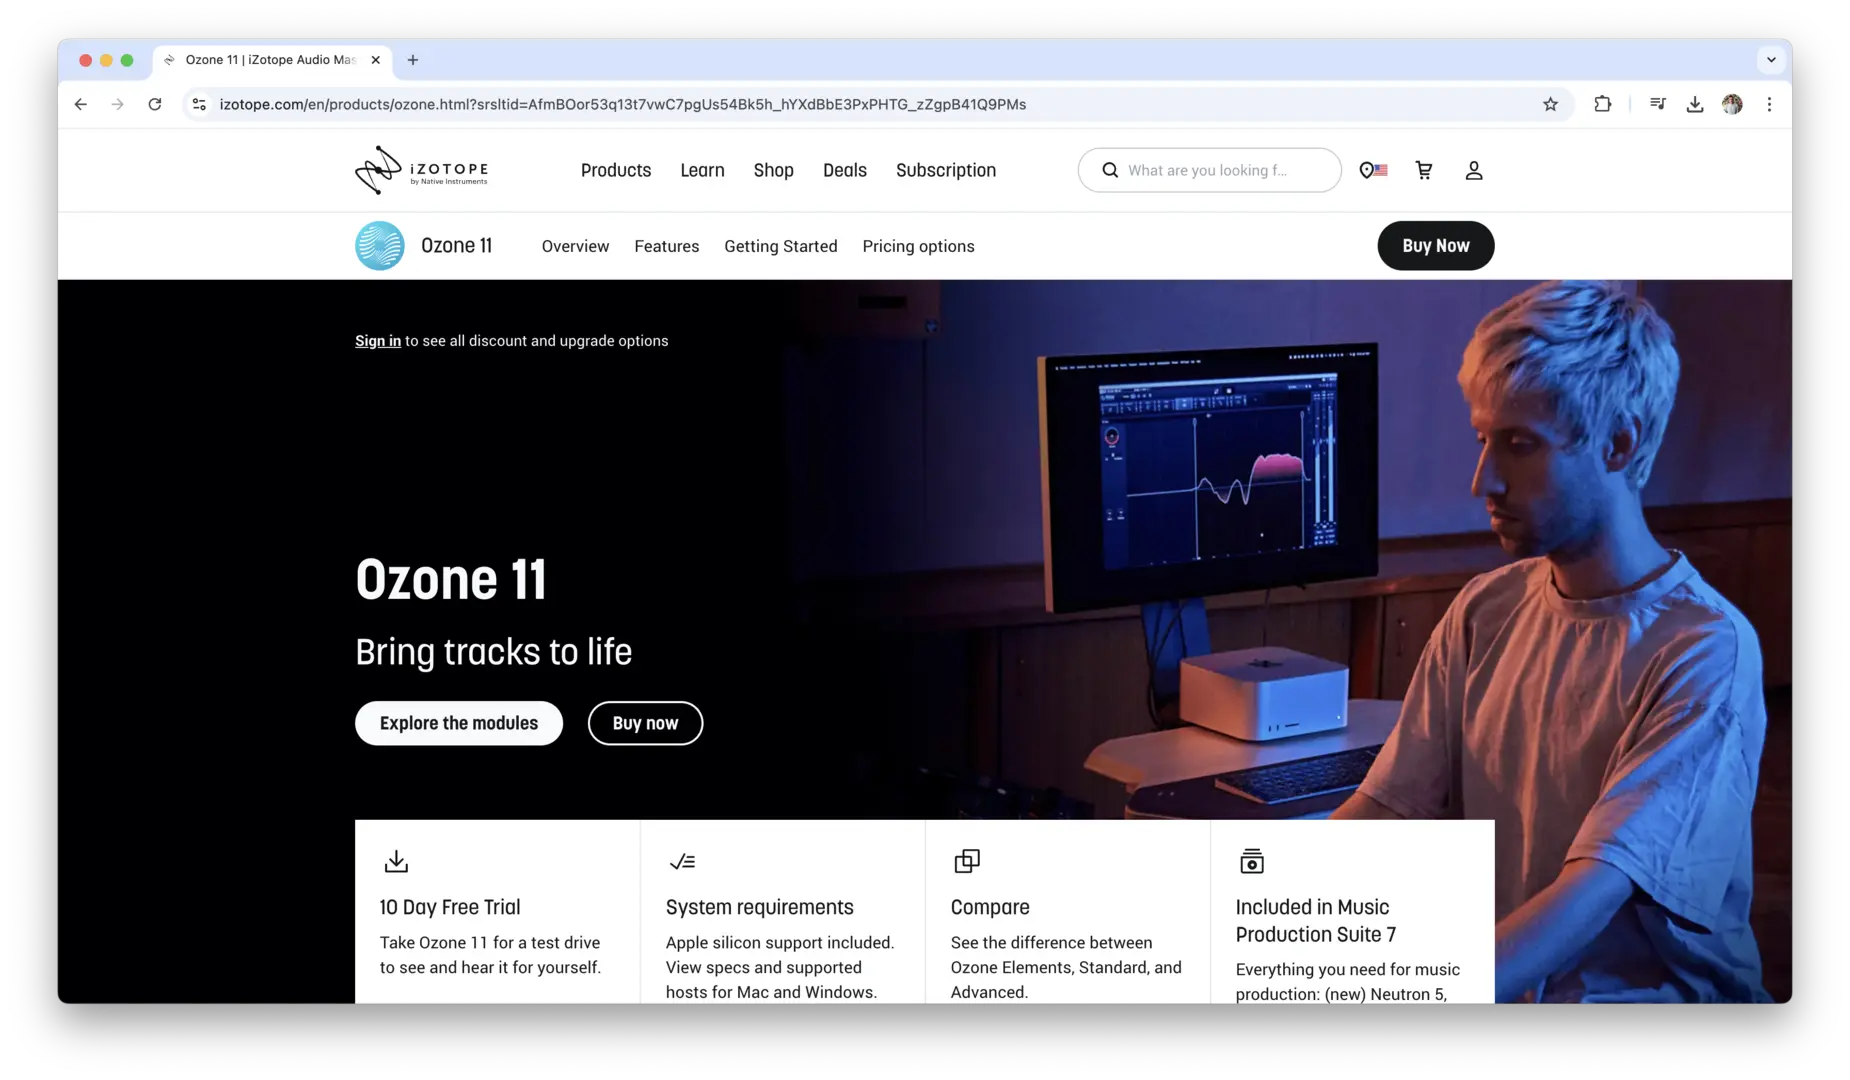Reload the page
The image size is (1850, 1080).
[155, 104]
